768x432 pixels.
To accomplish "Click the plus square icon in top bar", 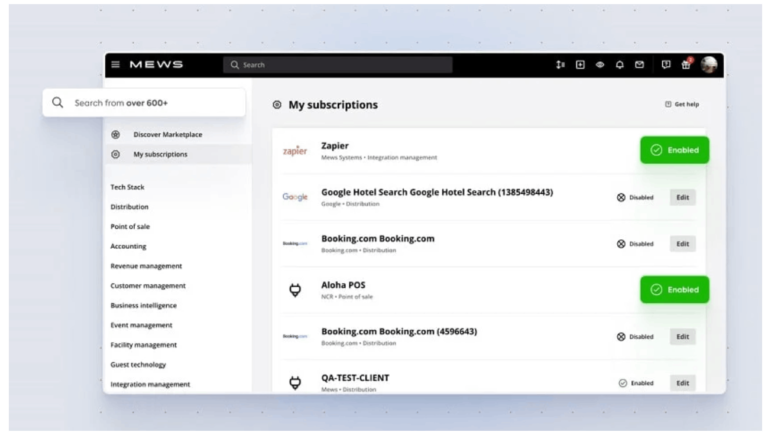I will (580, 65).
